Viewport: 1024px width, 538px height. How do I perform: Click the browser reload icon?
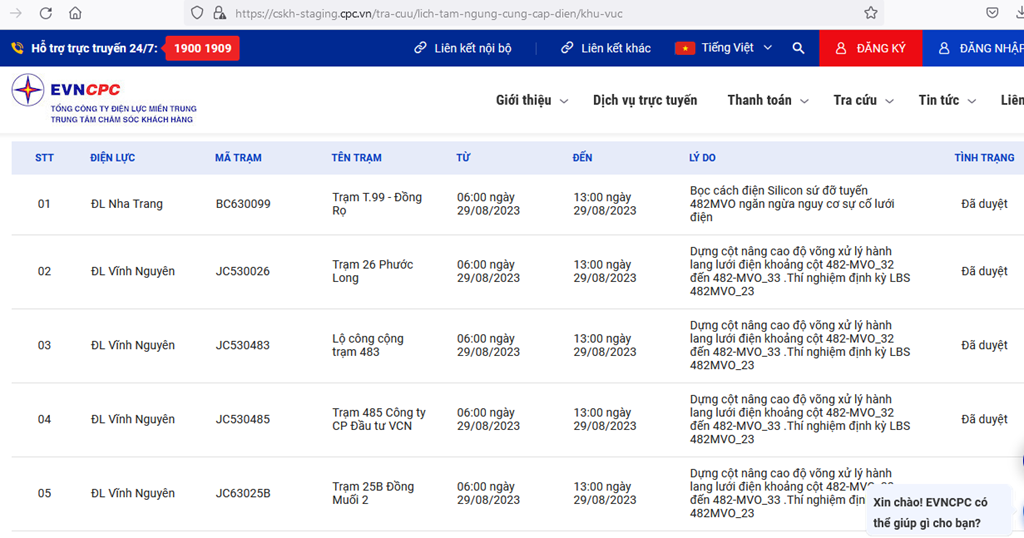click(x=46, y=13)
